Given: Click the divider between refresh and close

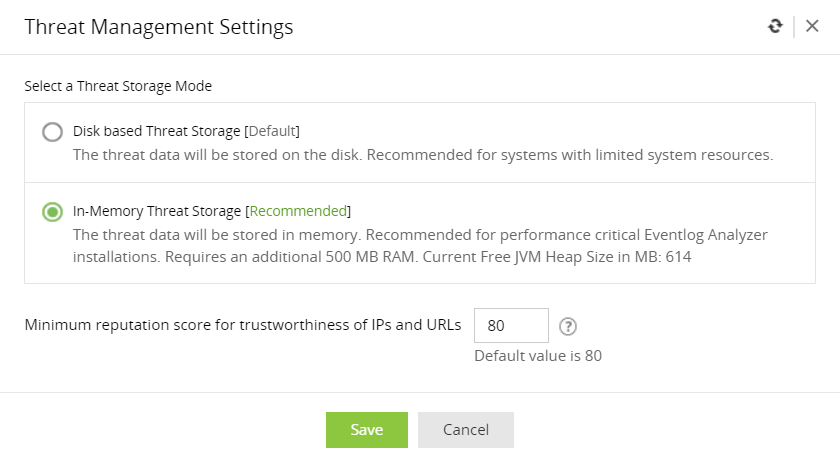Looking at the screenshot, I should [794, 27].
